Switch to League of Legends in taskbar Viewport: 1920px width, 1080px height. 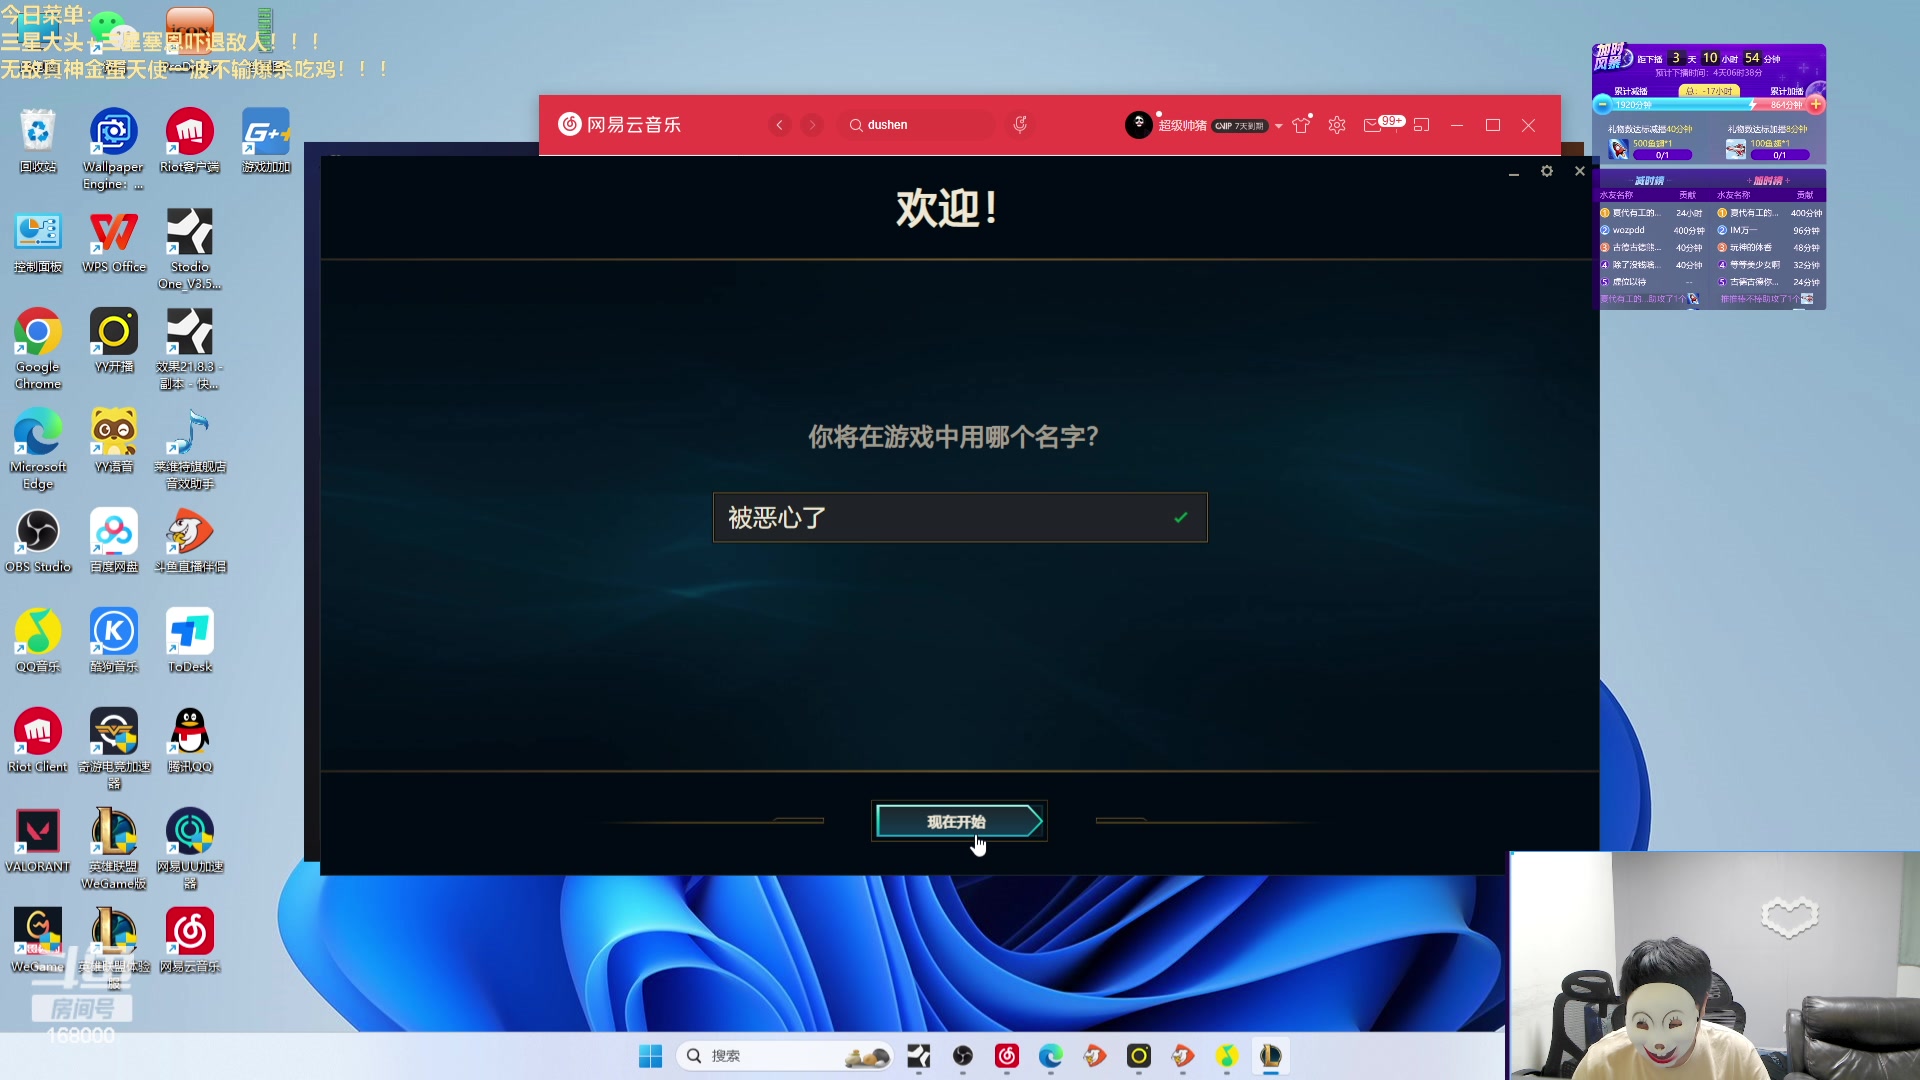click(x=1270, y=1056)
